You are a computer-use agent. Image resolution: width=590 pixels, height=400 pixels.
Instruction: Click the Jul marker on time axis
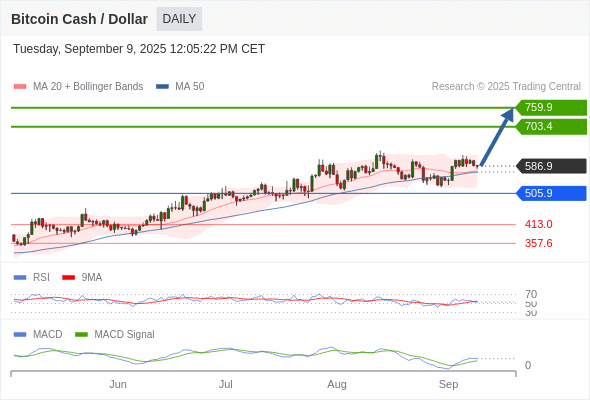pos(226,384)
